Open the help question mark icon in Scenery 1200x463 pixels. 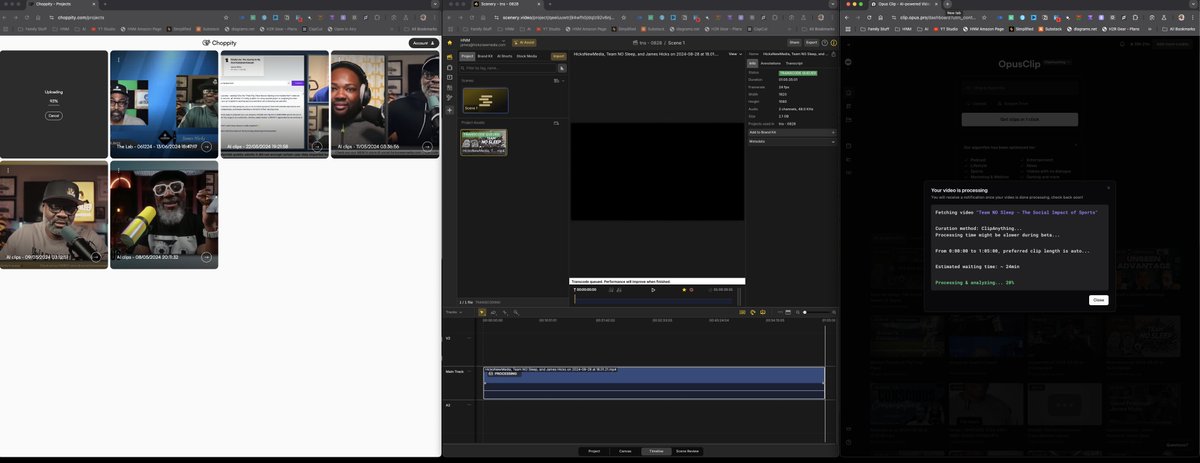(x=826, y=43)
